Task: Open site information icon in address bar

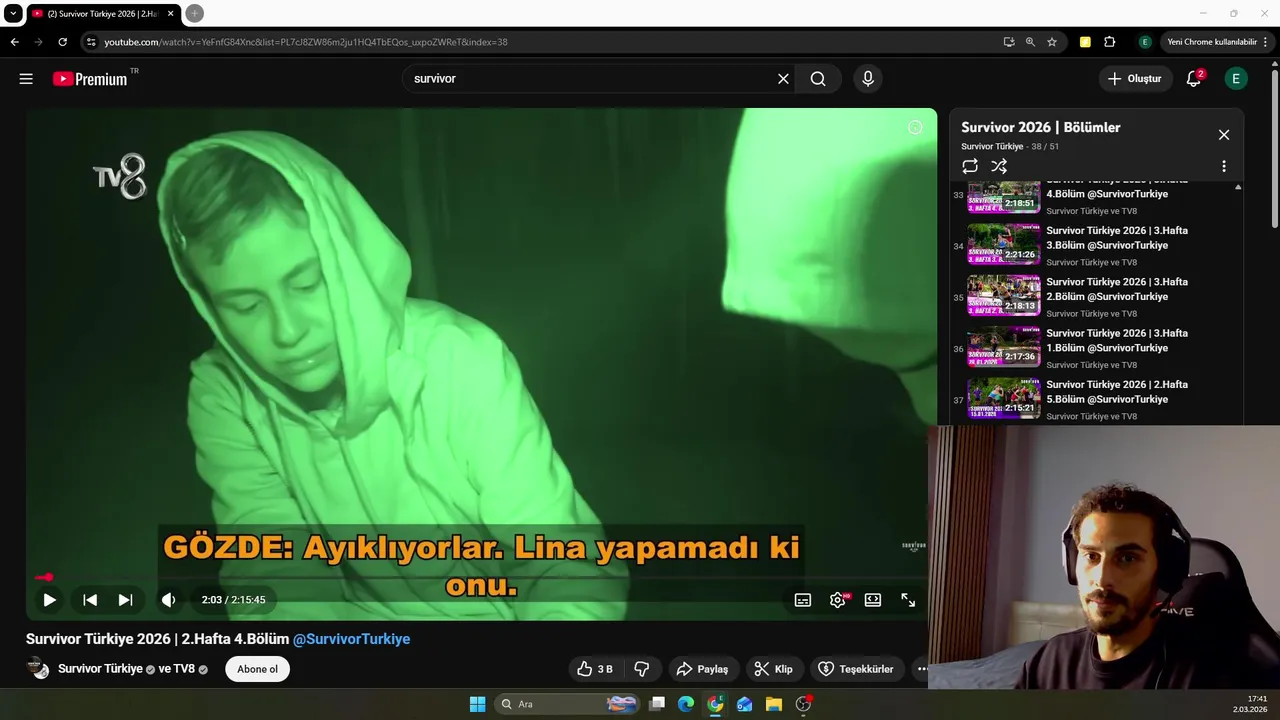Action: (91, 42)
